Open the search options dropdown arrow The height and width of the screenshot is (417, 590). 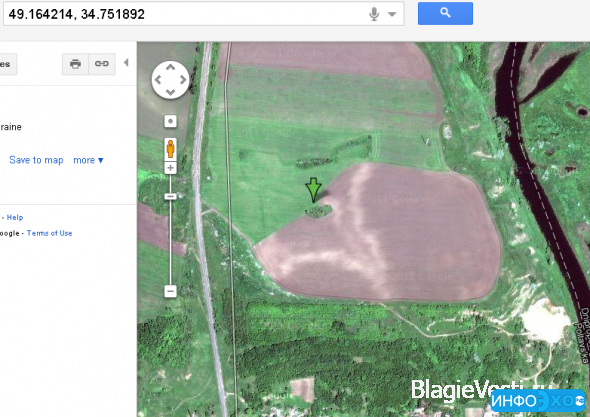[x=392, y=14]
